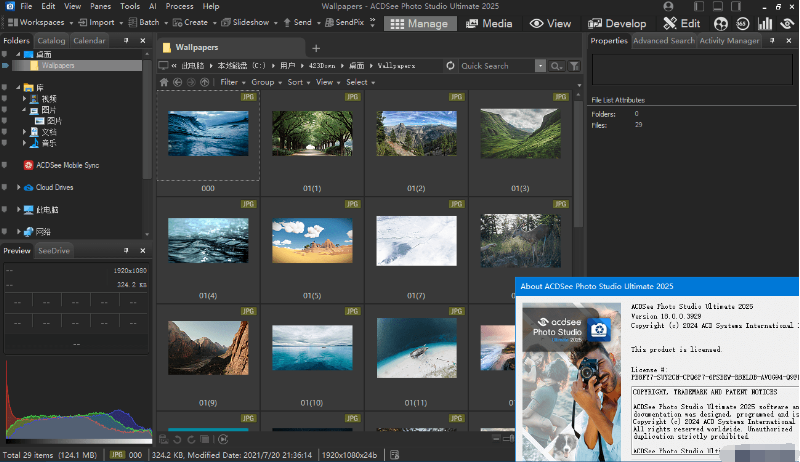Expand the 视频 library node
800x462 pixels.
click(24, 98)
